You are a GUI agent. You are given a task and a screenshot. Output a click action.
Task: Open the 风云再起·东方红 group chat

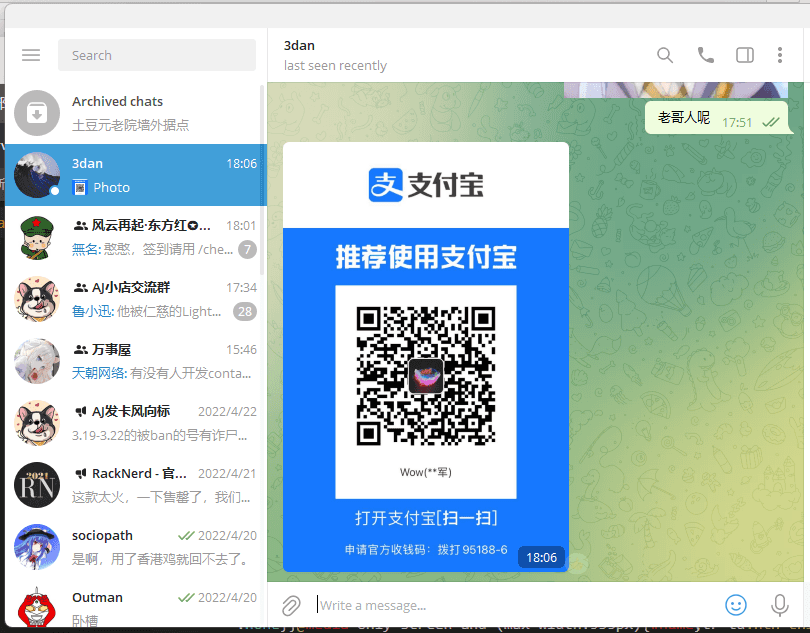[135, 237]
